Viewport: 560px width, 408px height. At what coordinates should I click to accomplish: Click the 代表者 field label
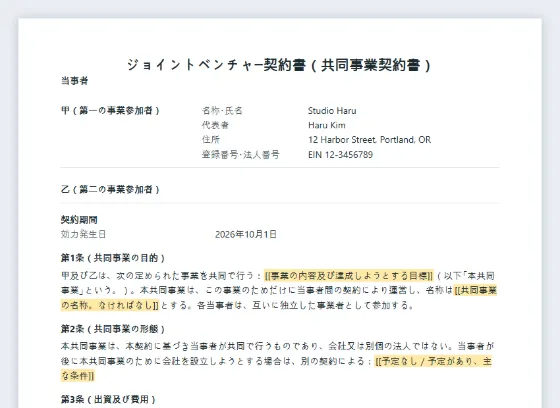click(215, 125)
